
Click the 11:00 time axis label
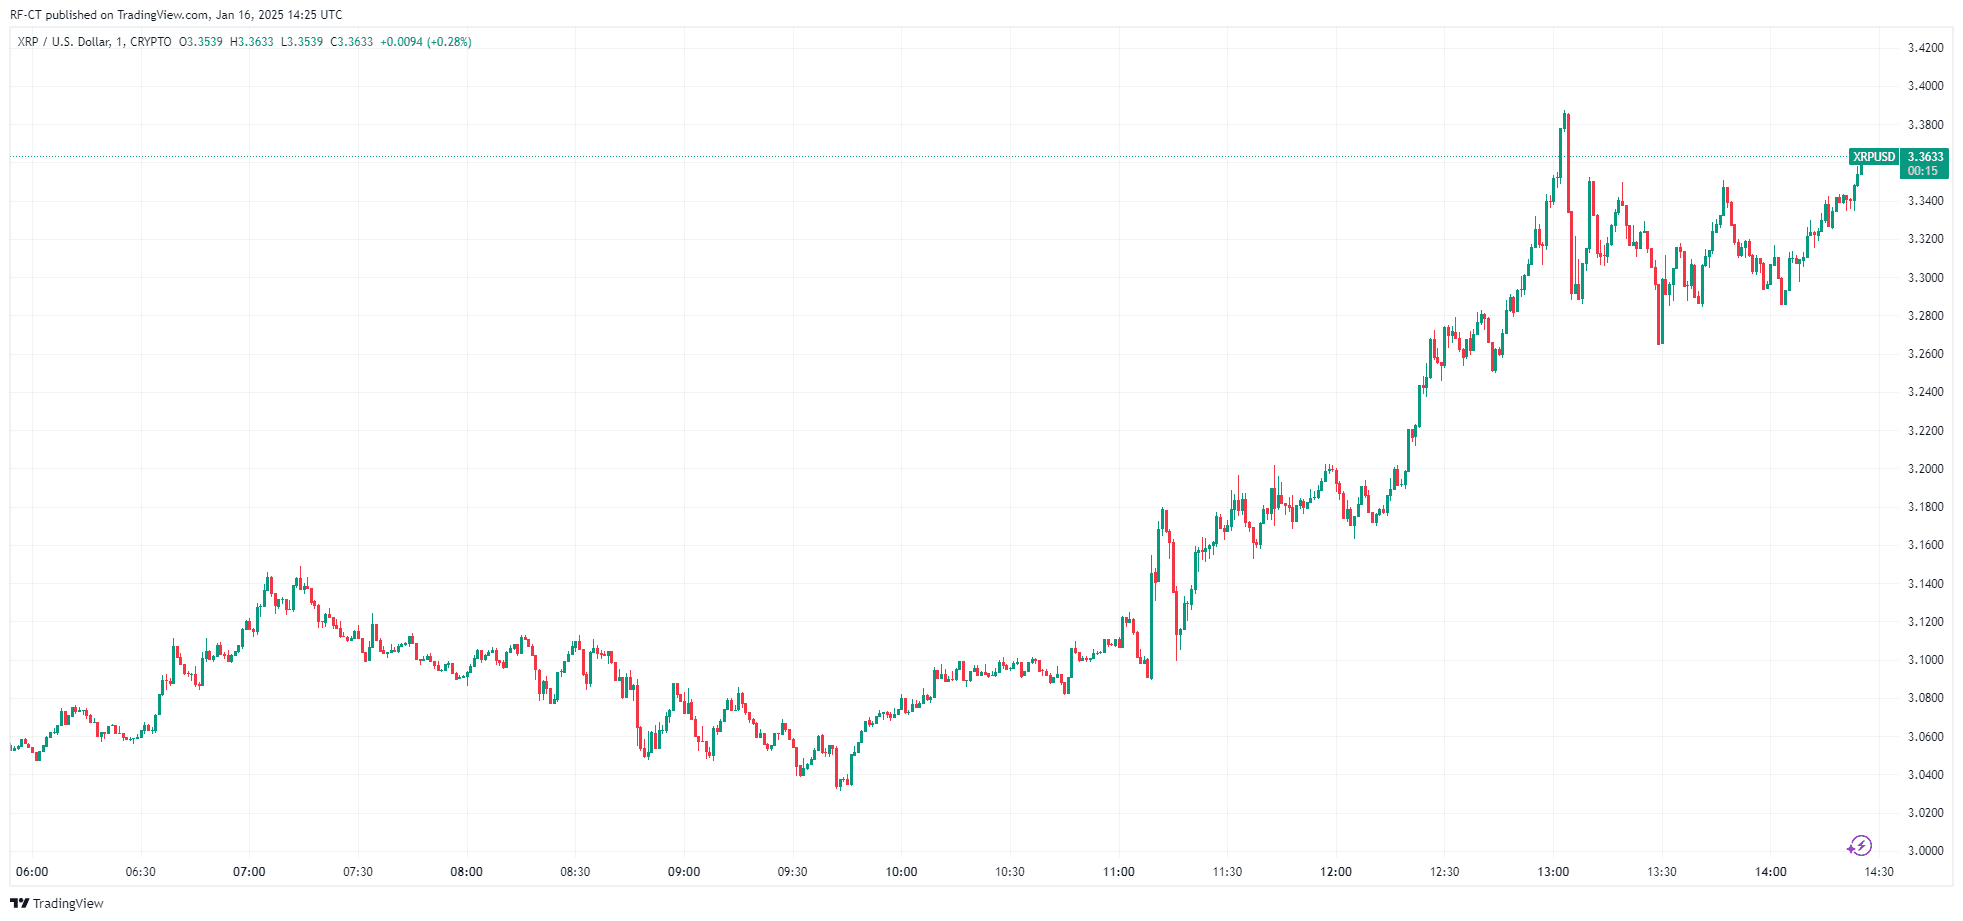[1119, 872]
